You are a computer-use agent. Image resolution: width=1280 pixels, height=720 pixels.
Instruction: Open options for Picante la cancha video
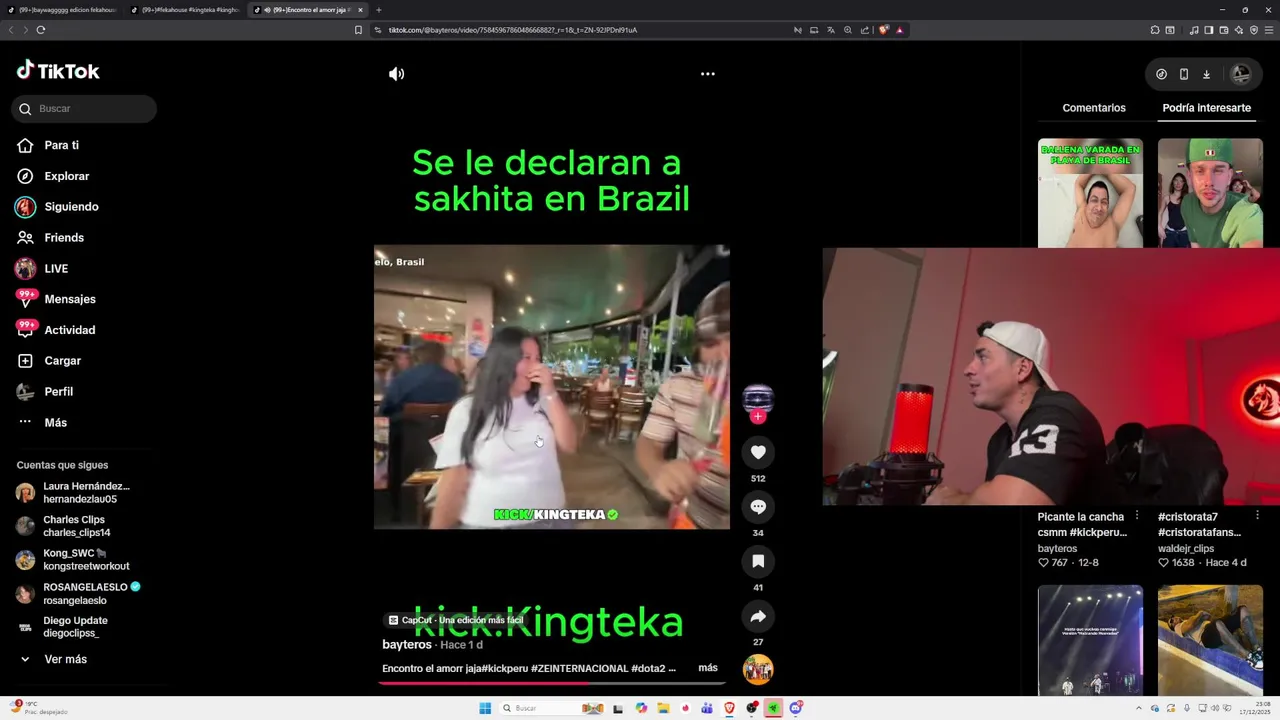(x=1137, y=516)
